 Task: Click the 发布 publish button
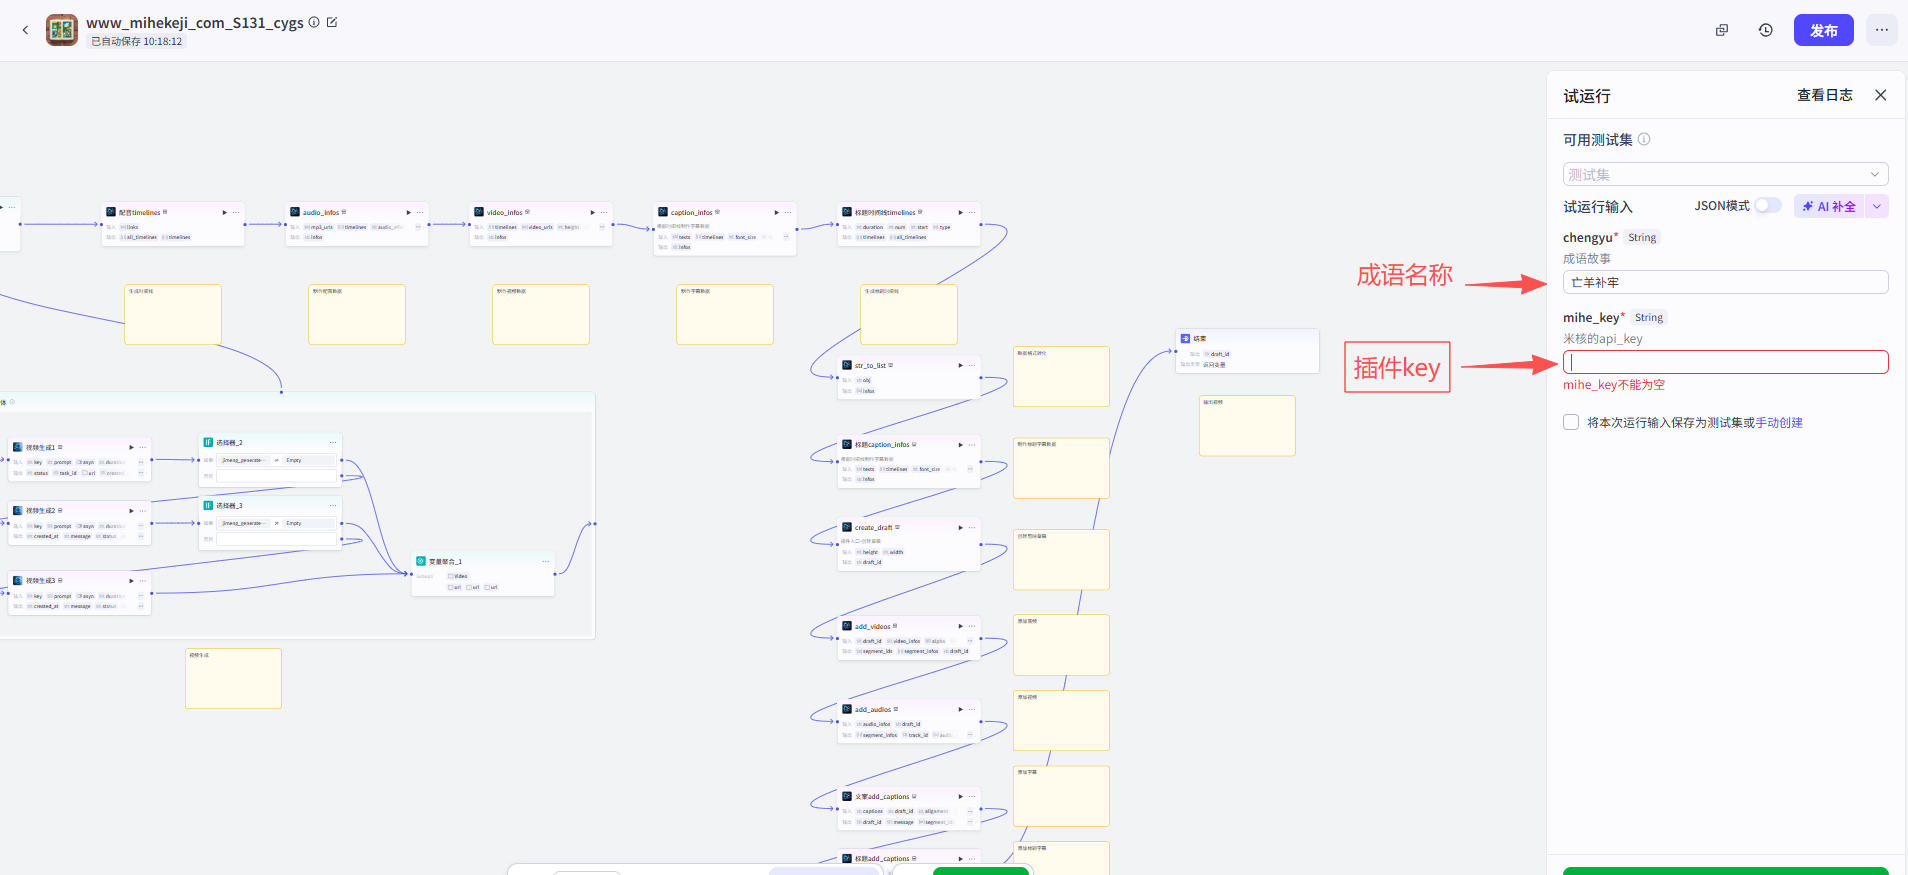click(1823, 30)
